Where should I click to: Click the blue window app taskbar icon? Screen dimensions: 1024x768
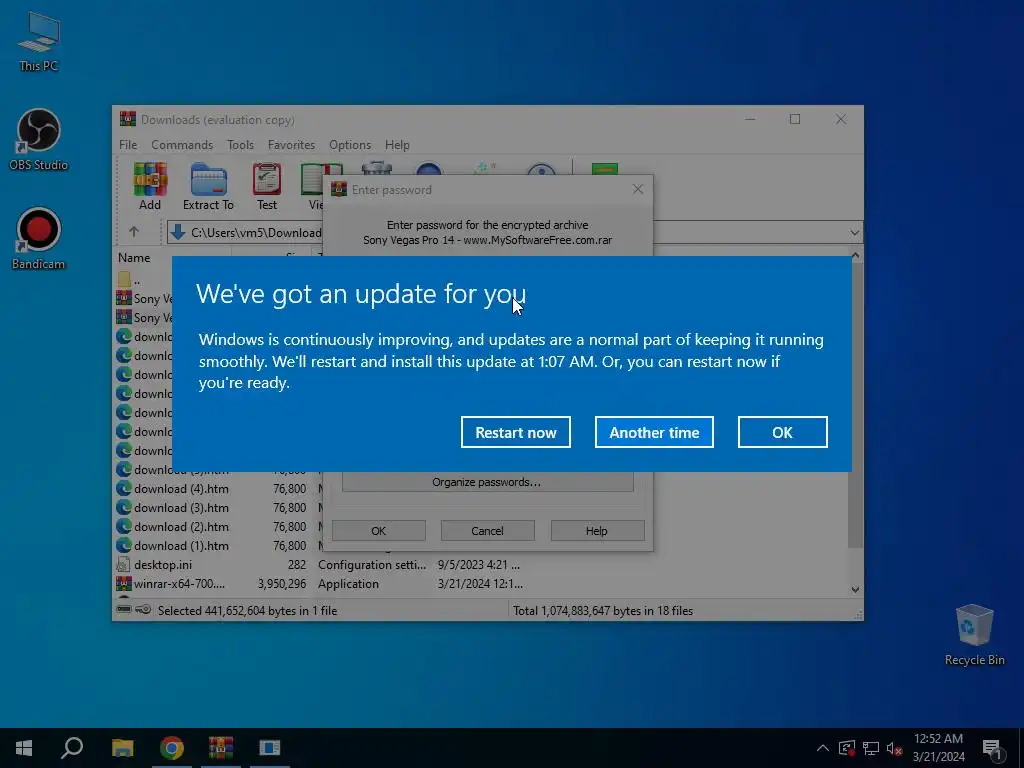pyautogui.click(x=270, y=748)
